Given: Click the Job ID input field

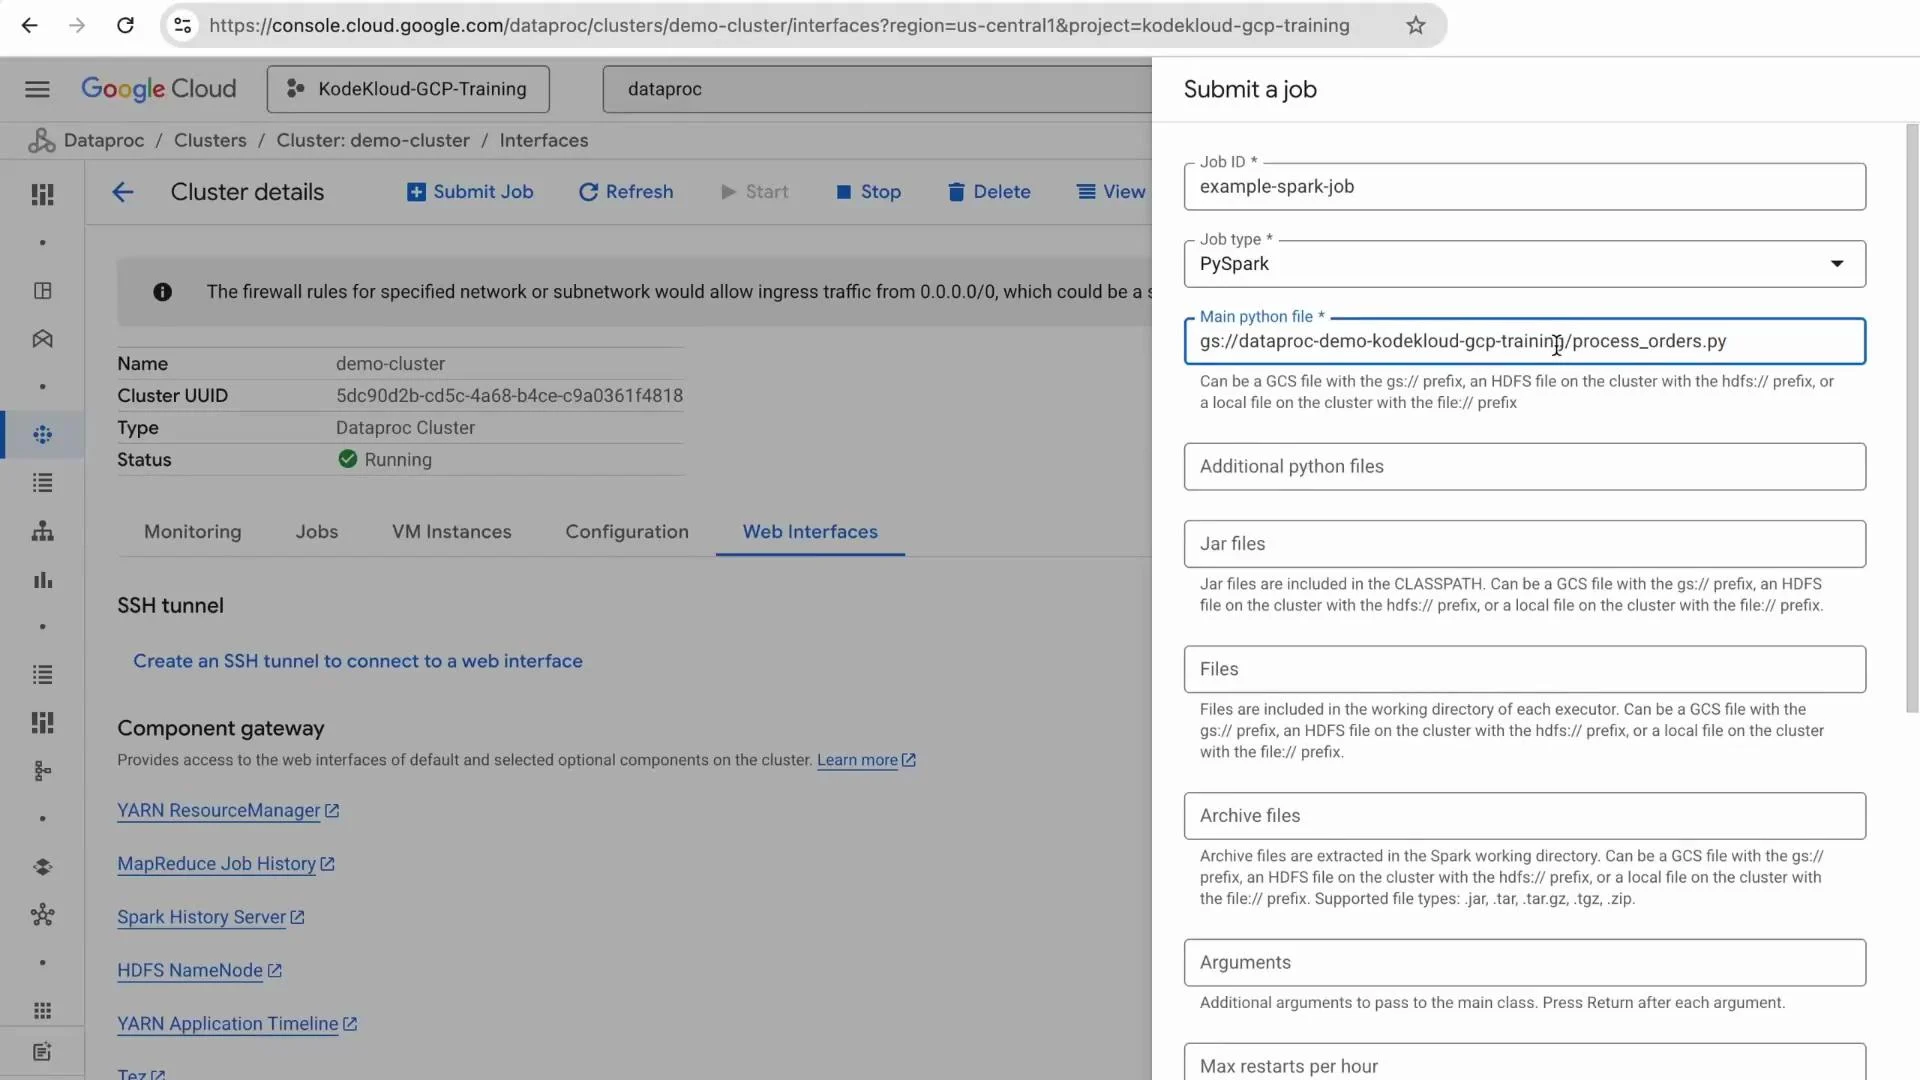Looking at the screenshot, I should (1524, 187).
